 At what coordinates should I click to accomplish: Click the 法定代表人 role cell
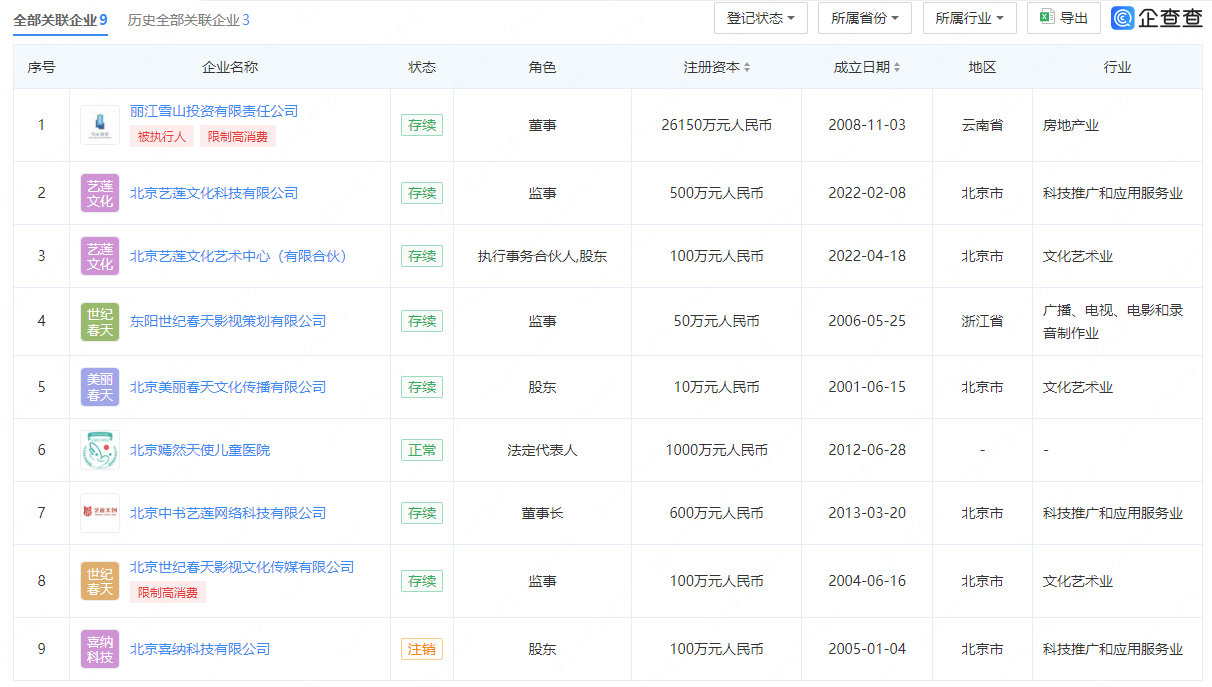click(x=542, y=450)
